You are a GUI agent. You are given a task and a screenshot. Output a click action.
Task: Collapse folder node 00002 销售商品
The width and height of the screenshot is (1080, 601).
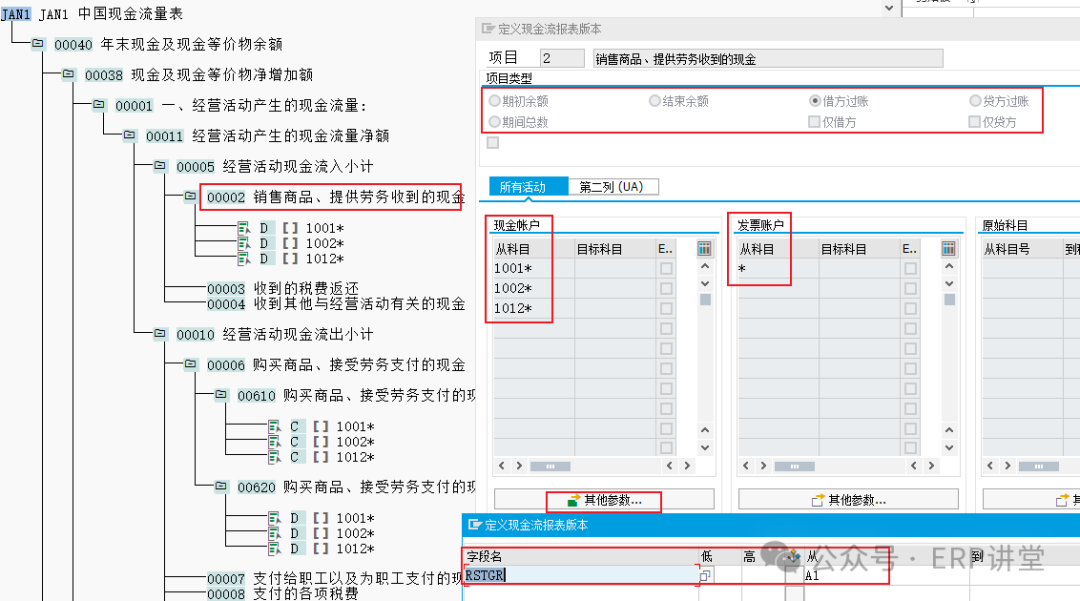point(190,197)
